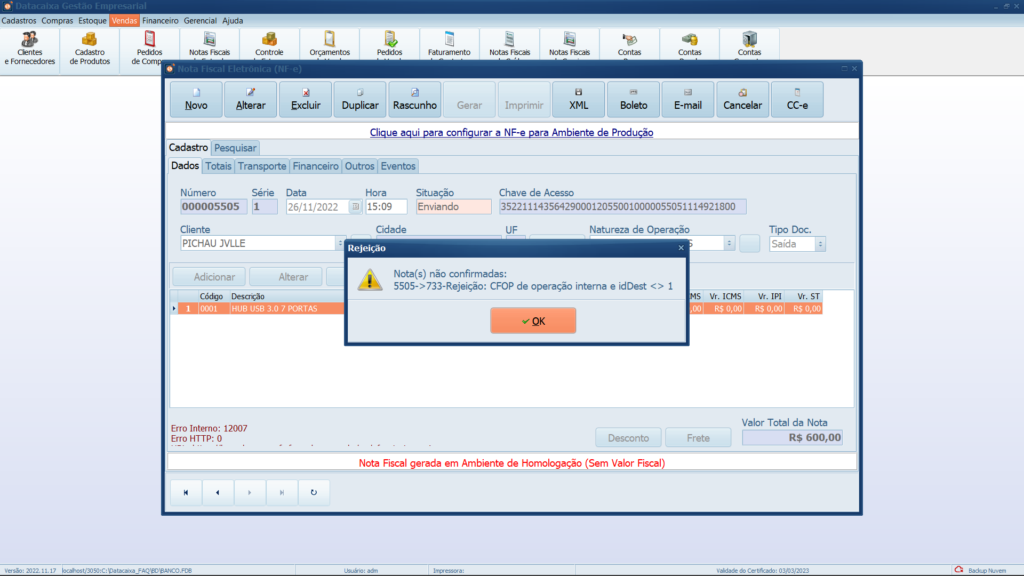Expand the Tipo Doc. Saída dropdown
The height and width of the screenshot is (576, 1024).
click(820, 243)
